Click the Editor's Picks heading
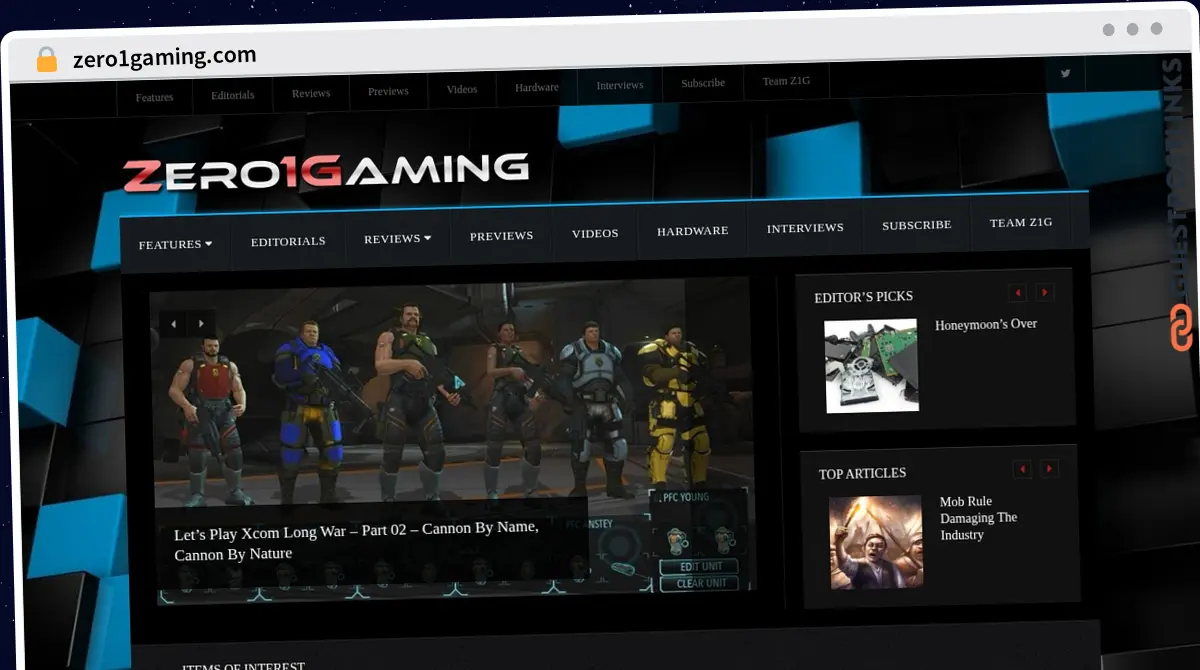 pos(863,297)
